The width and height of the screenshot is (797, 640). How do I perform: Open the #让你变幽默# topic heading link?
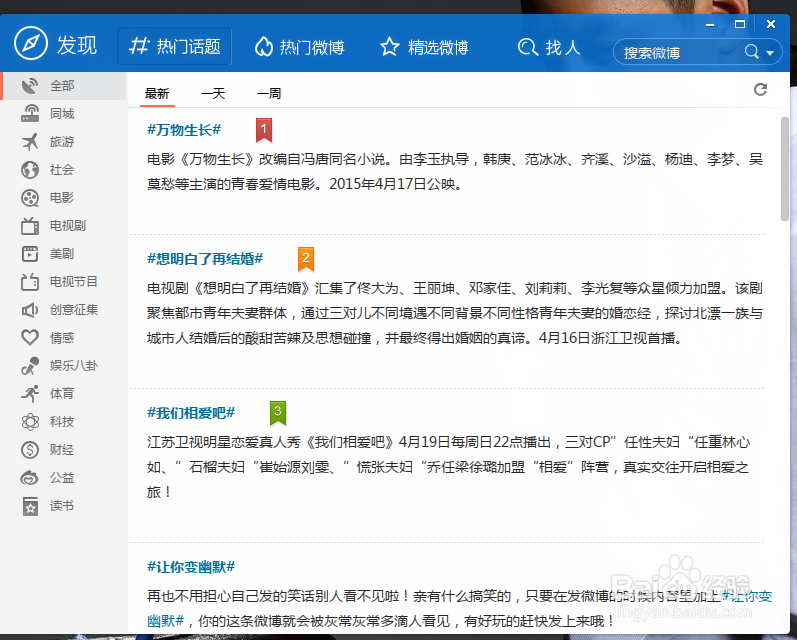point(191,567)
